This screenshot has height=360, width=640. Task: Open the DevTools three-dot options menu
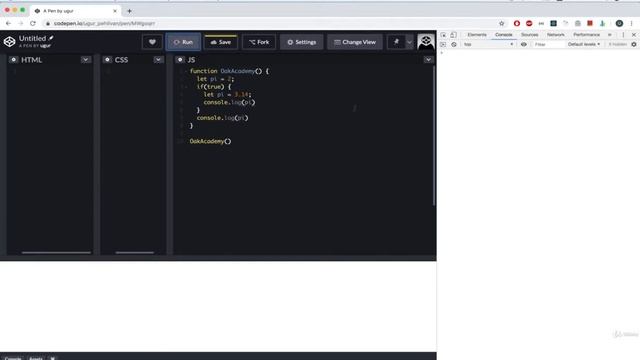[623, 35]
